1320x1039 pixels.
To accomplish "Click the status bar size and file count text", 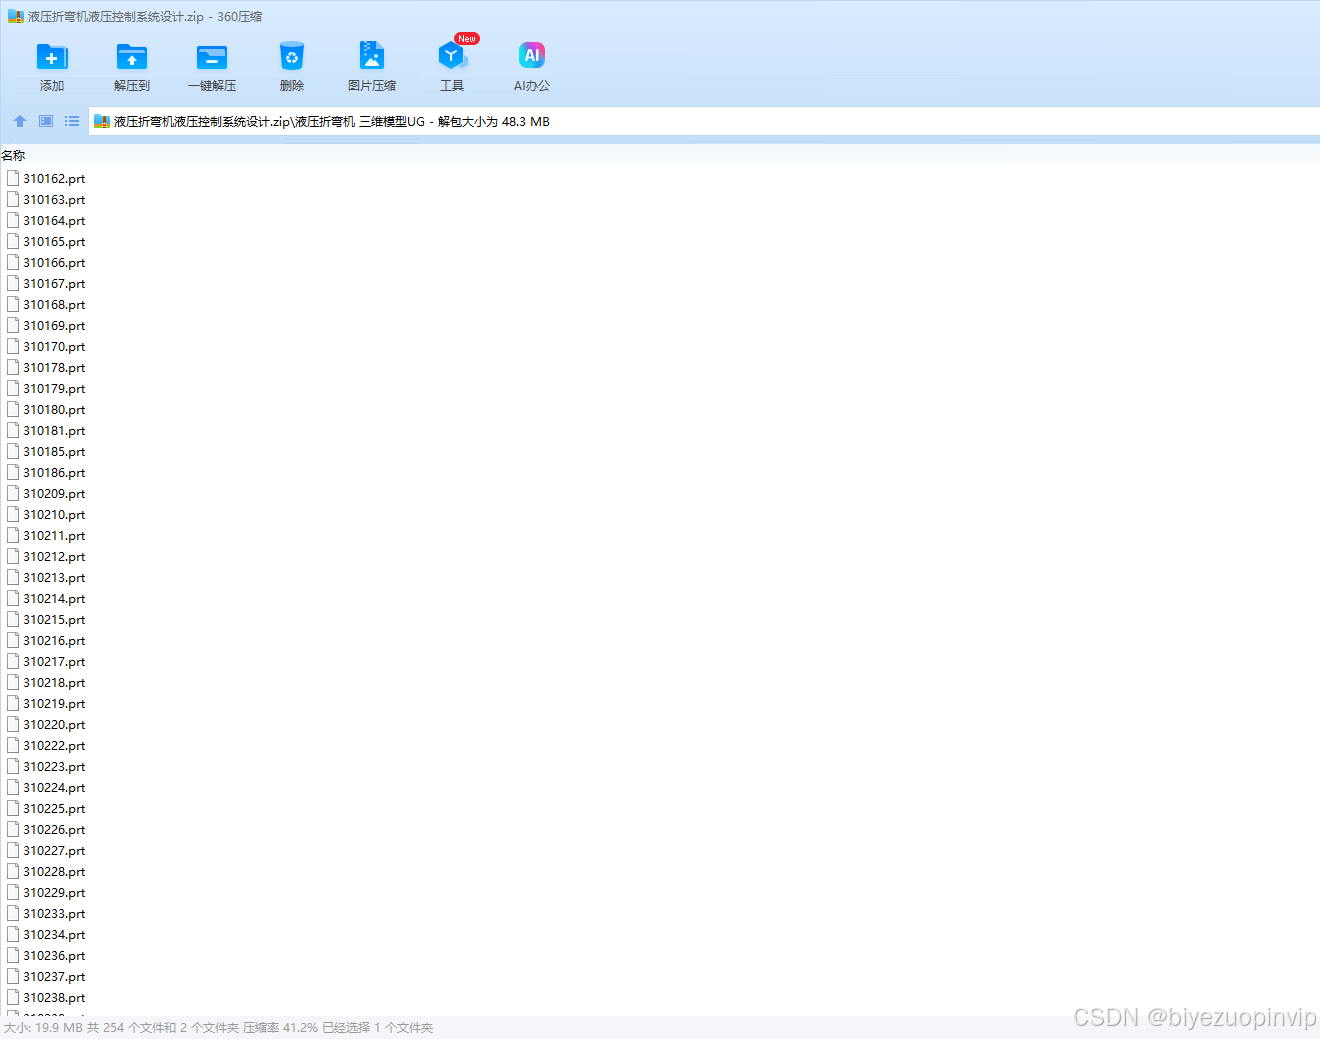I will [218, 1027].
